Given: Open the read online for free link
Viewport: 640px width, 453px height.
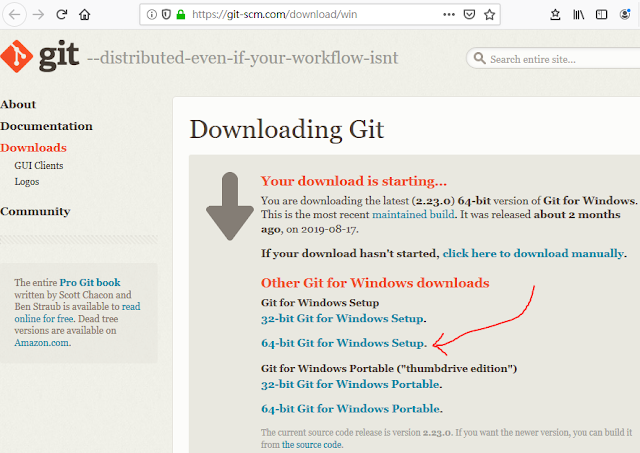Looking at the screenshot, I should 77,313.
